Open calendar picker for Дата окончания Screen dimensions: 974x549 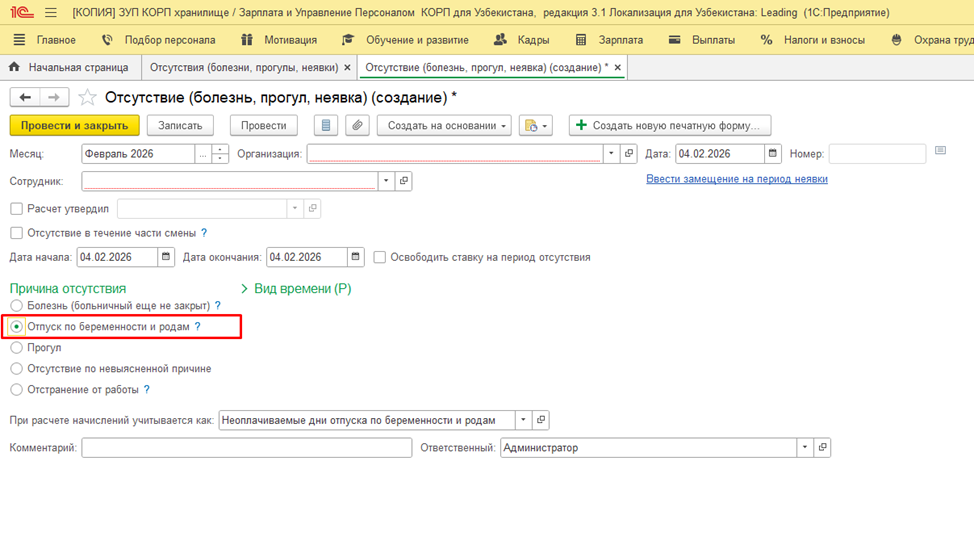(x=355, y=257)
